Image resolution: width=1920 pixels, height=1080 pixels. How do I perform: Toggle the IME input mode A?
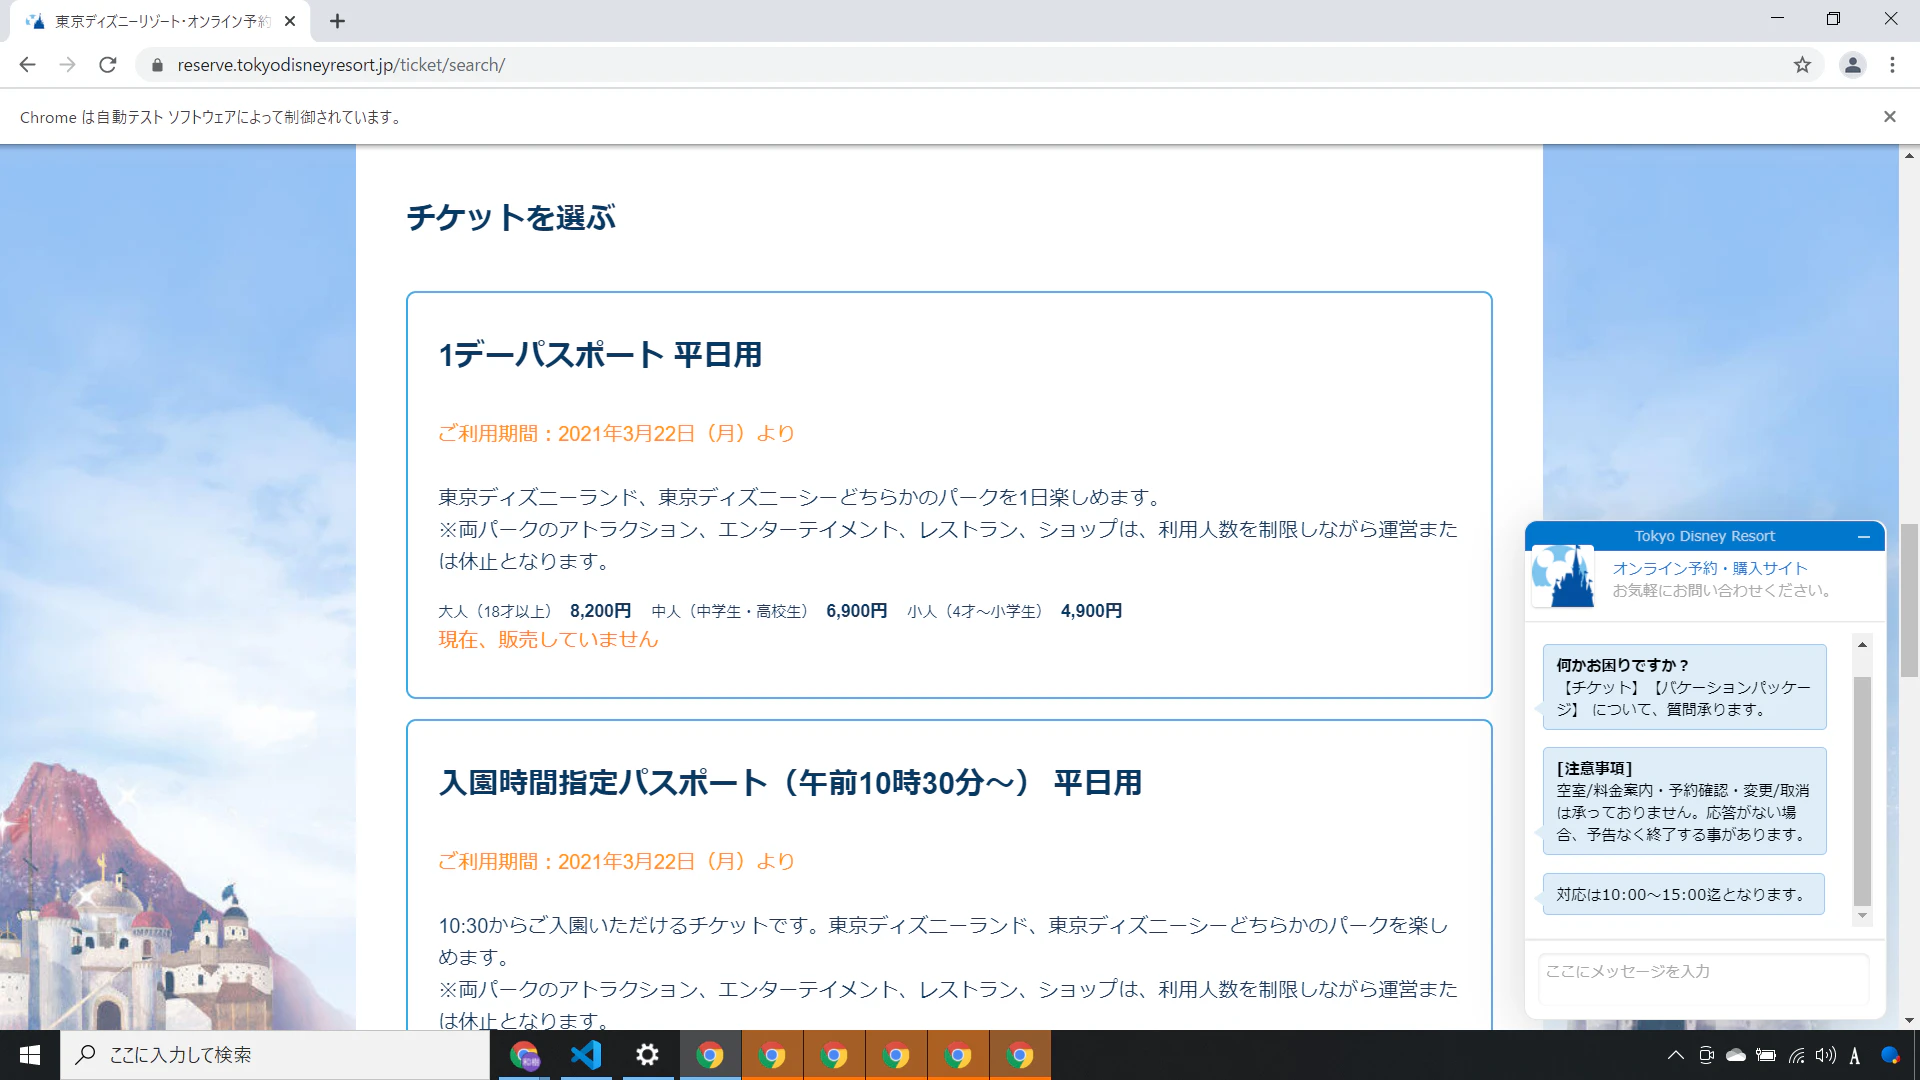point(1855,1055)
